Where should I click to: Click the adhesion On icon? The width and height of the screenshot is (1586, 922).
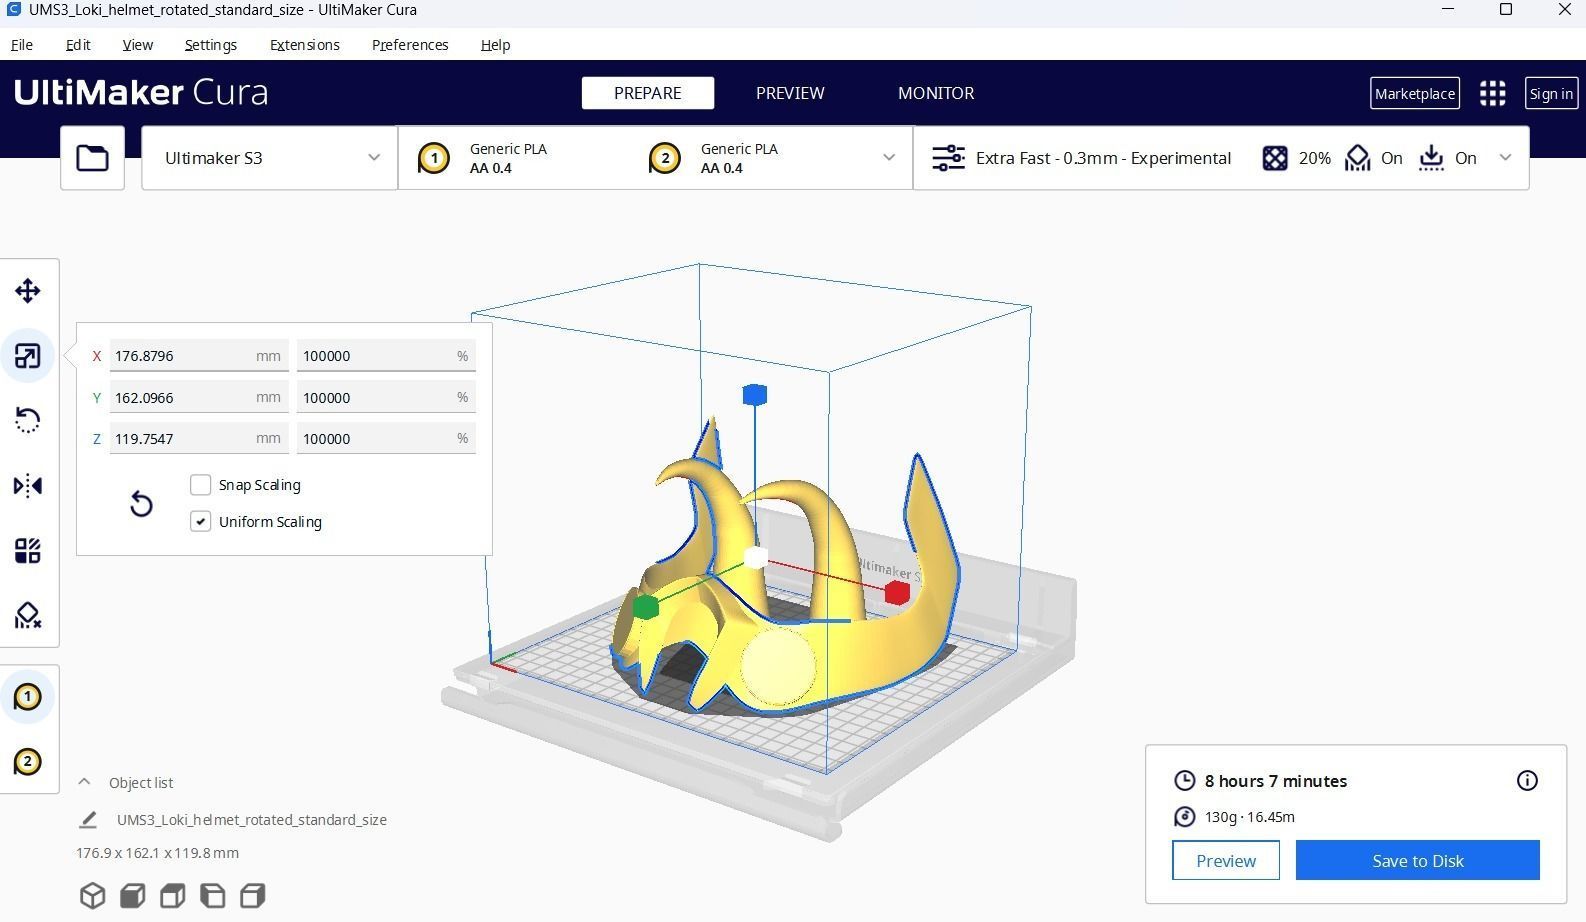coord(1431,158)
